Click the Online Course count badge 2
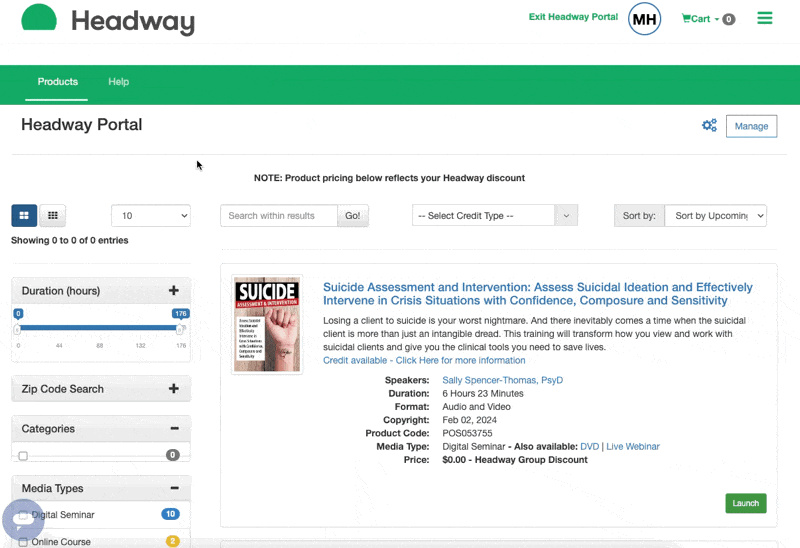Screen dimensions: 800x548 pyautogui.click(x=172, y=541)
